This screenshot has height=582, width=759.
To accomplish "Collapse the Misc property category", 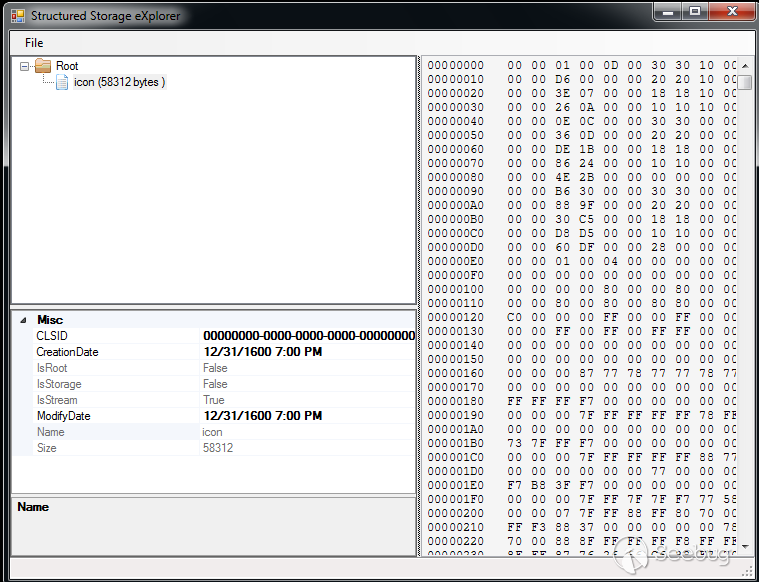I will click(x=23, y=320).
